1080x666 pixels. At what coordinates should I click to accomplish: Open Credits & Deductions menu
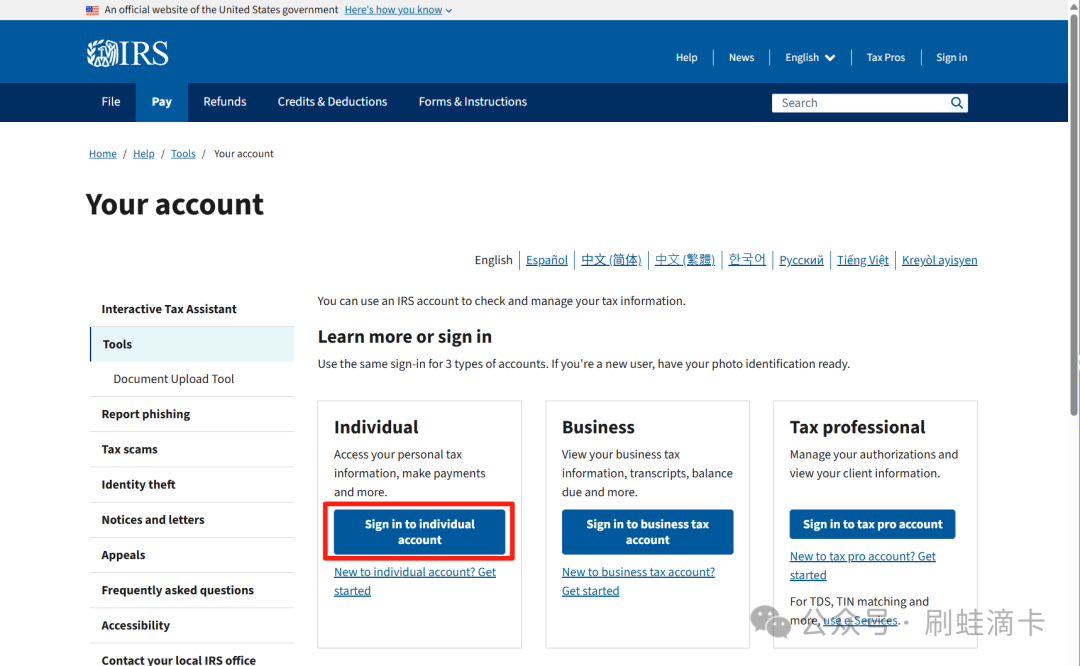(x=332, y=102)
